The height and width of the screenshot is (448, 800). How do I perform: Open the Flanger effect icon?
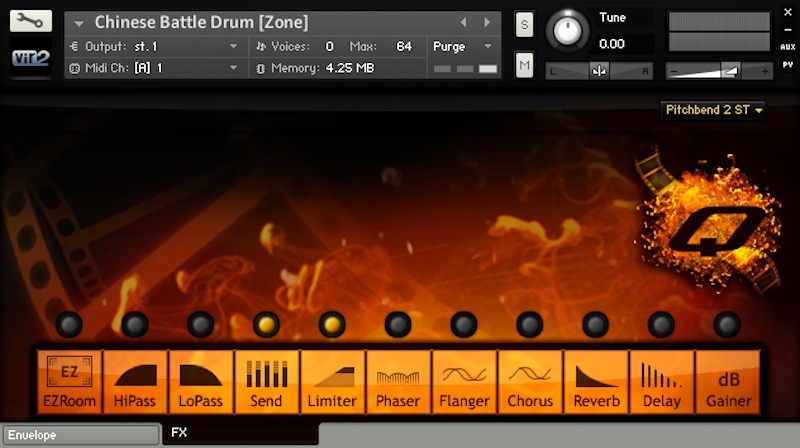point(464,382)
